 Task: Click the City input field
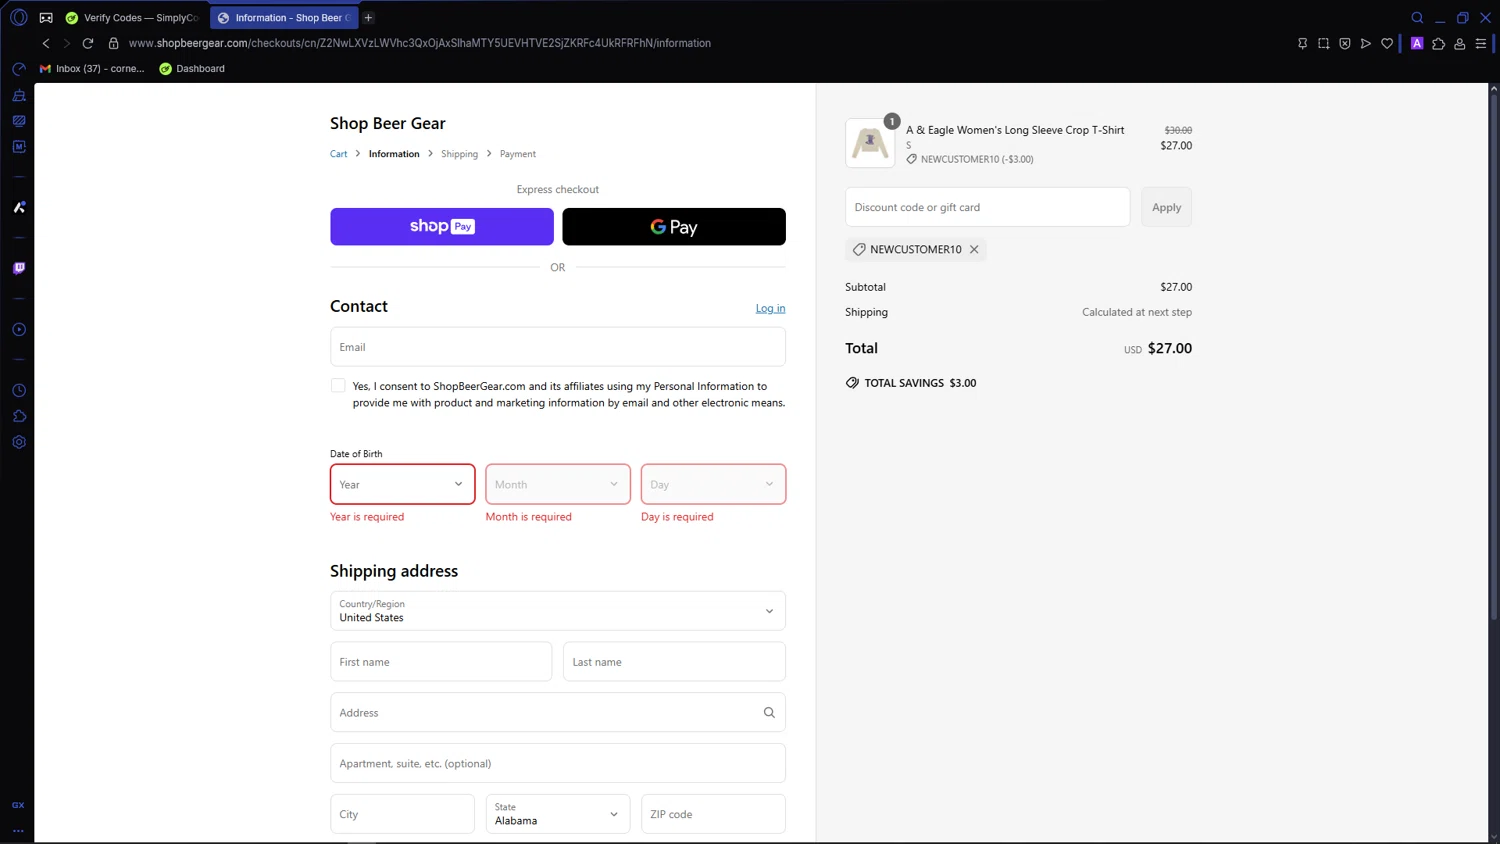(x=402, y=814)
